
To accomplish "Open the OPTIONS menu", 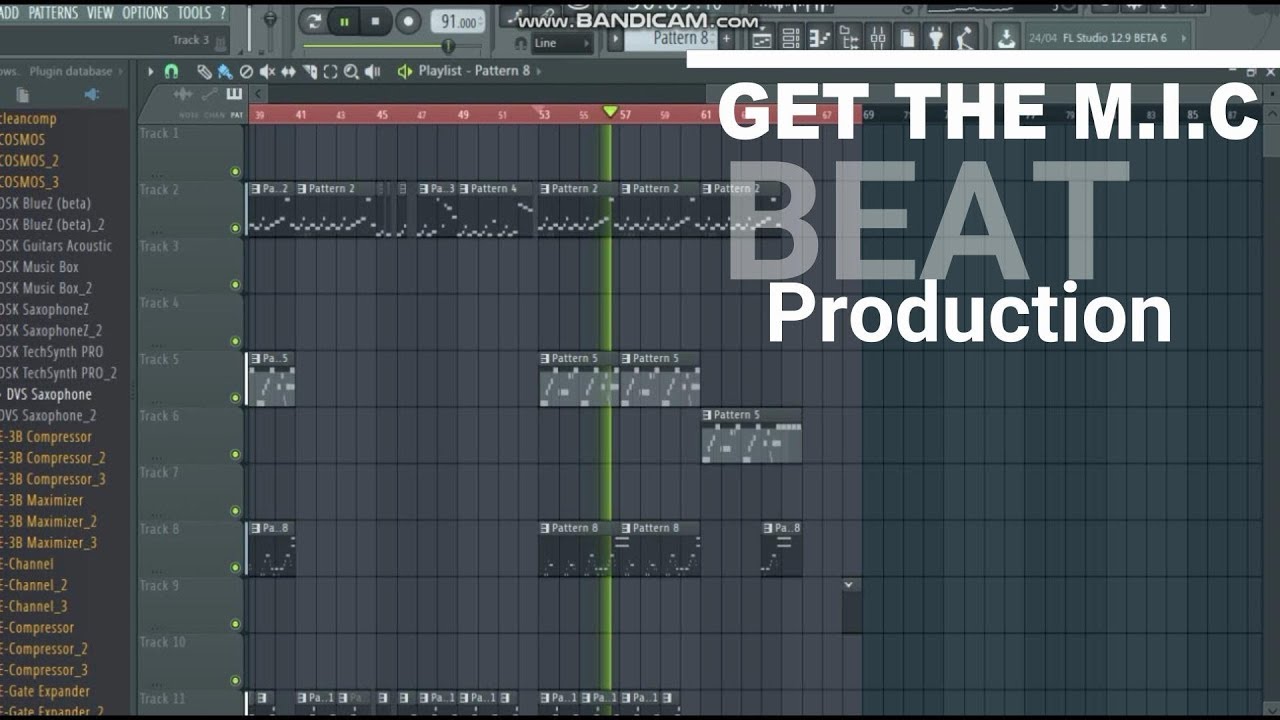I will coord(145,13).
